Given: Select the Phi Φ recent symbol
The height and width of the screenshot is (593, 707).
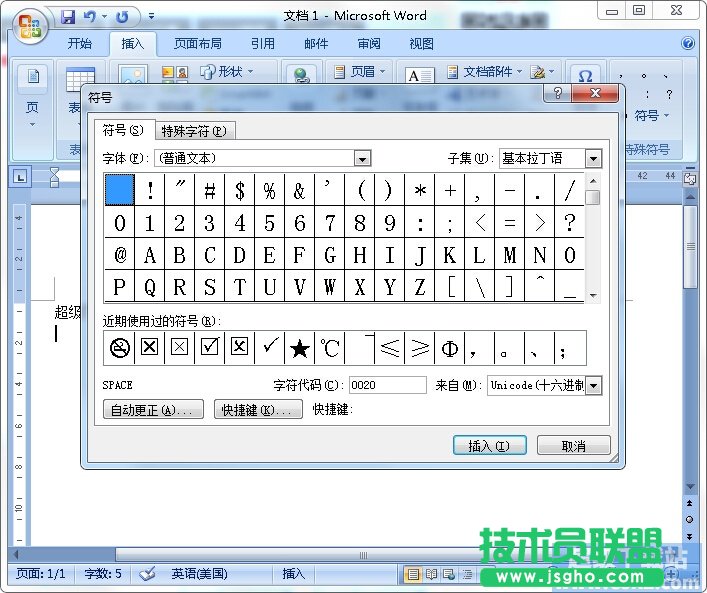Looking at the screenshot, I should (450, 348).
